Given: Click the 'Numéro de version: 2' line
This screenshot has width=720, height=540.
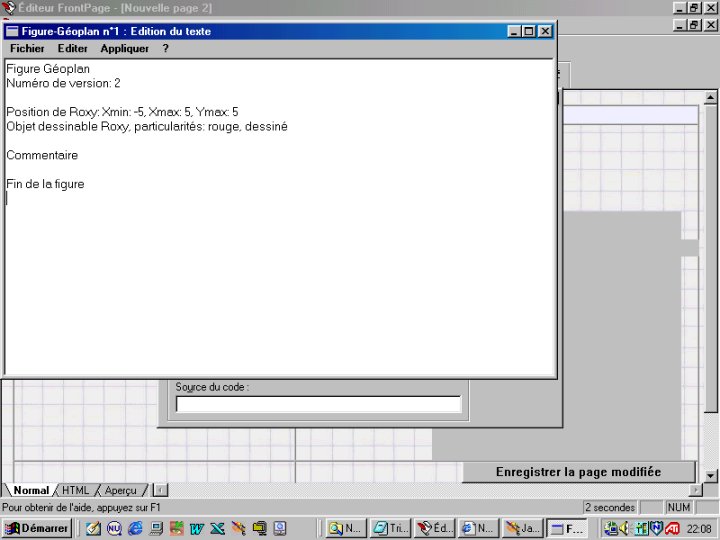Looking at the screenshot, I should coord(63,83).
